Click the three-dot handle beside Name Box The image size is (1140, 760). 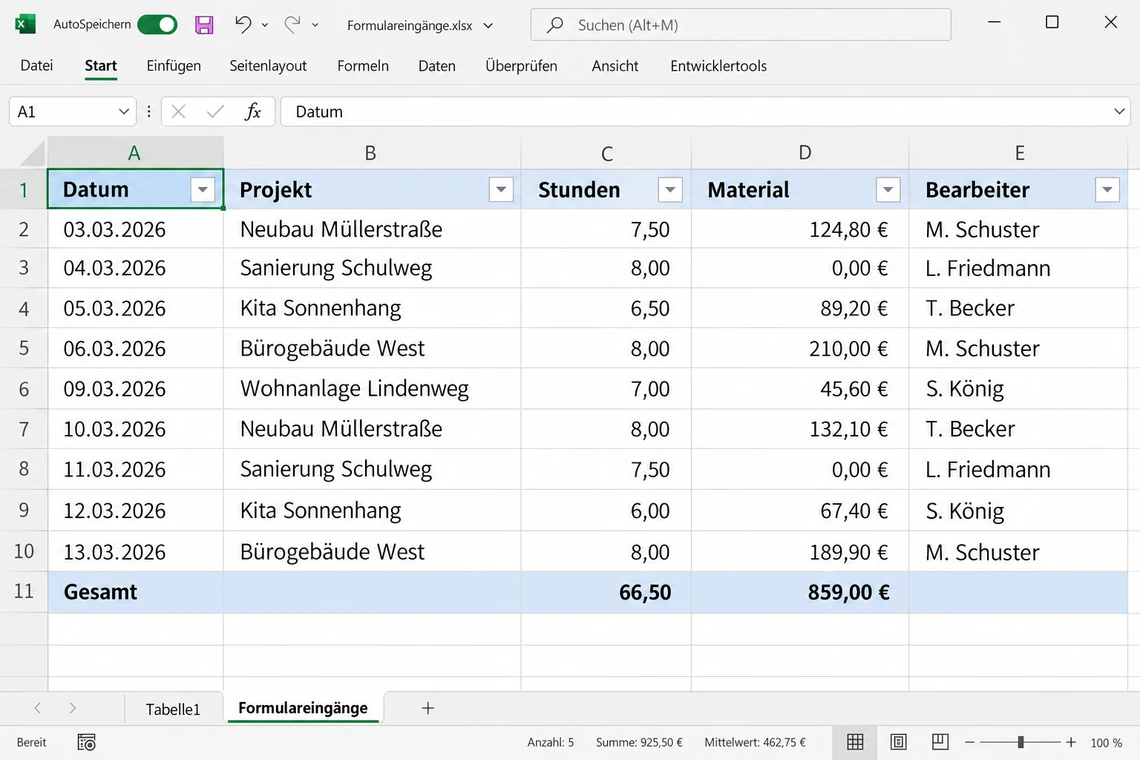pyautogui.click(x=148, y=111)
